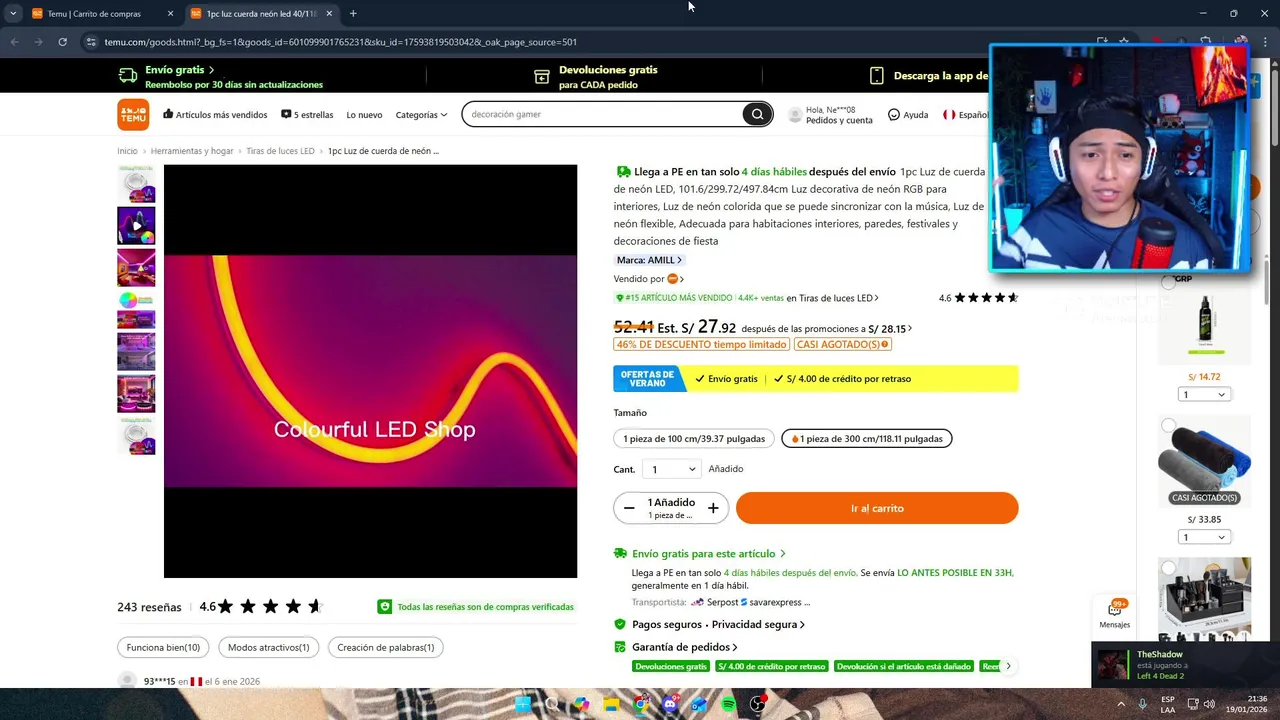Image resolution: width=1280 pixels, height=720 pixels.
Task: Click the Envío gratis truck icon in banner
Action: 128,76
